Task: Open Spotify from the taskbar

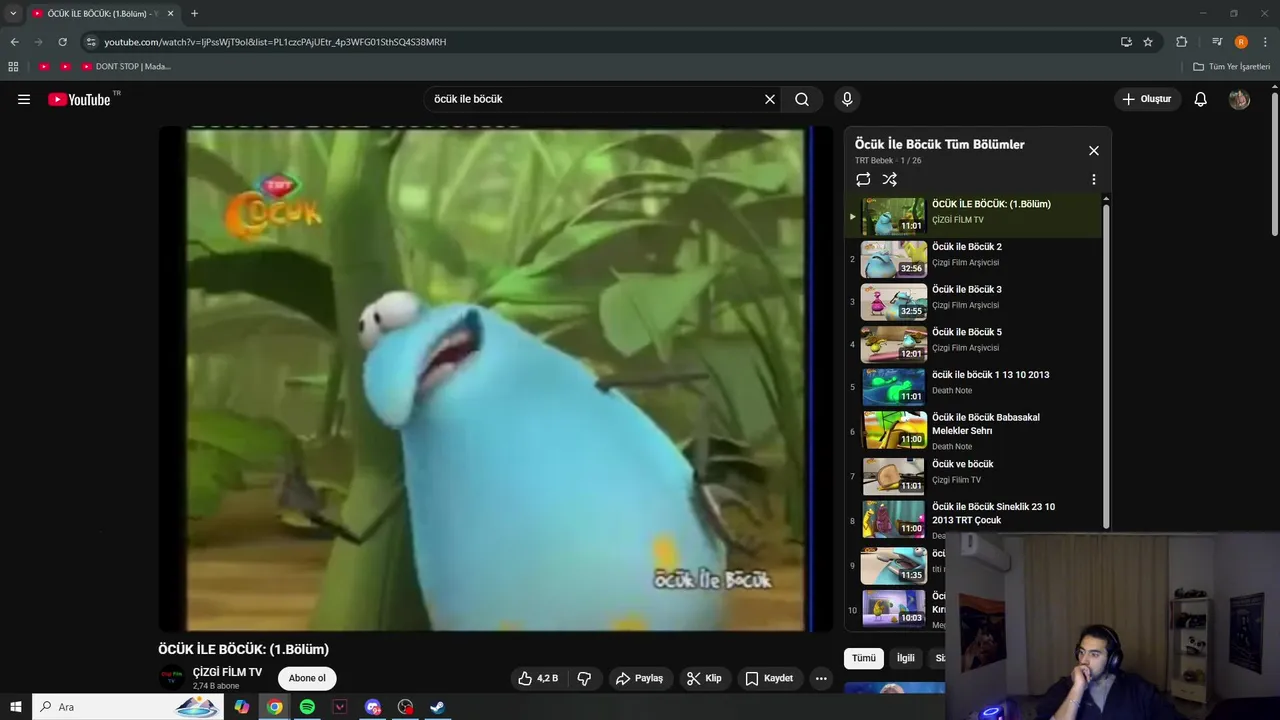Action: [x=307, y=707]
